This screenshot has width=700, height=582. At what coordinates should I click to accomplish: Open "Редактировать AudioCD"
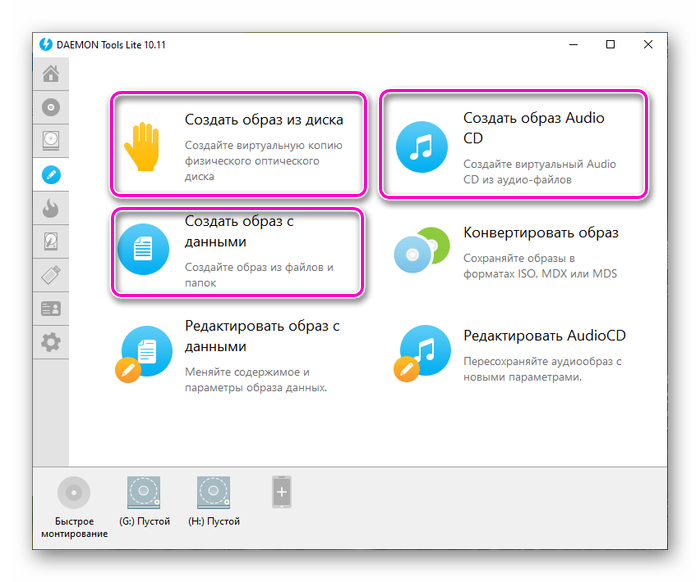[544, 336]
